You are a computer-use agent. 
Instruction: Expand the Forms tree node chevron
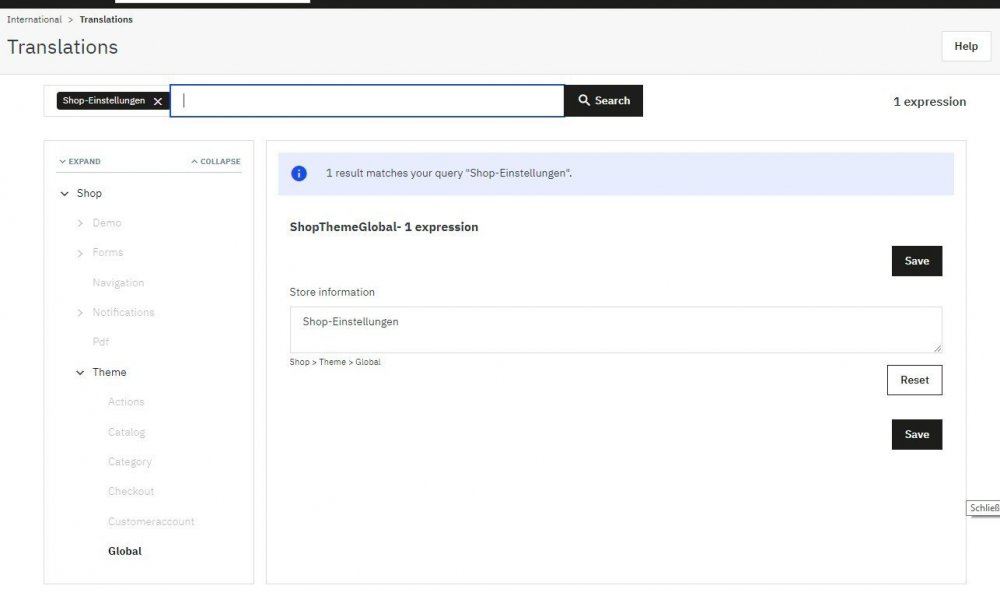coord(80,253)
